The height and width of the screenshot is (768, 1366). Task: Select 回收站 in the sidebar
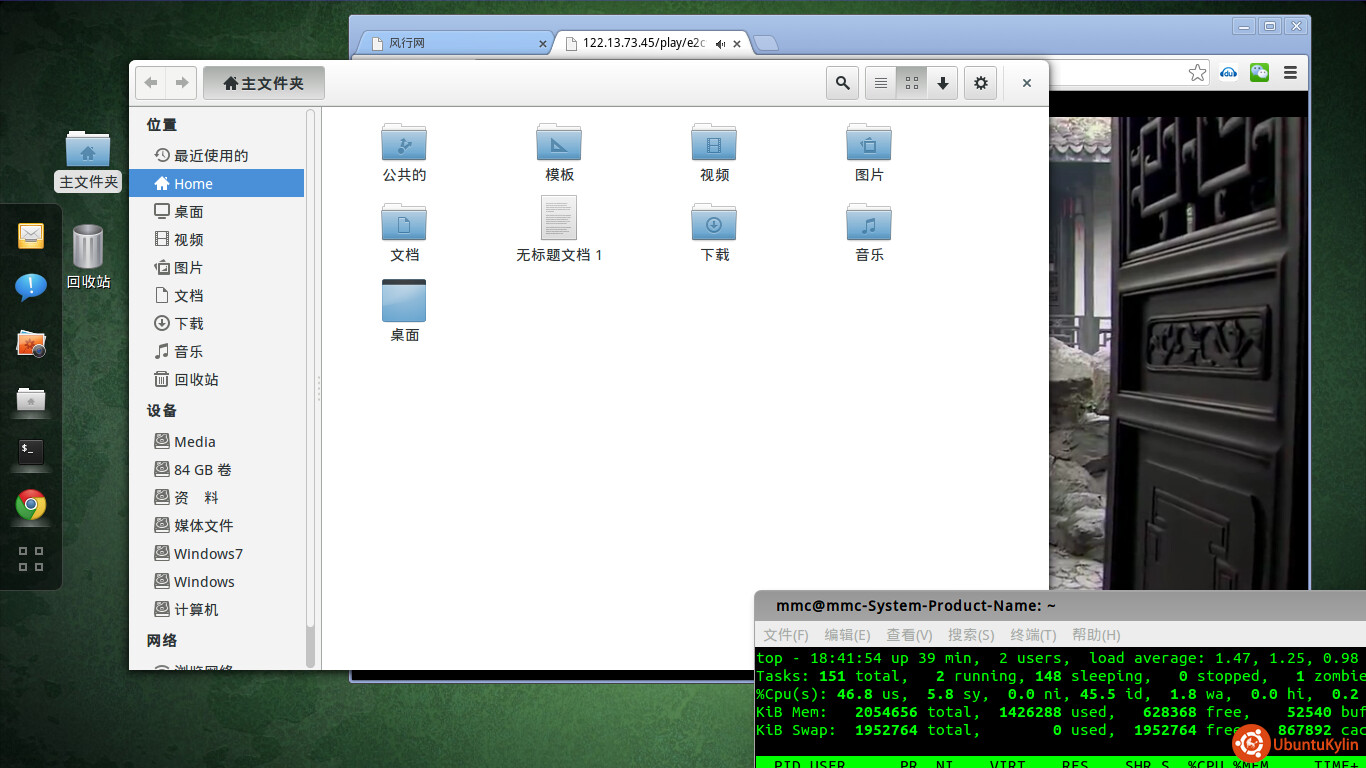coord(196,380)
